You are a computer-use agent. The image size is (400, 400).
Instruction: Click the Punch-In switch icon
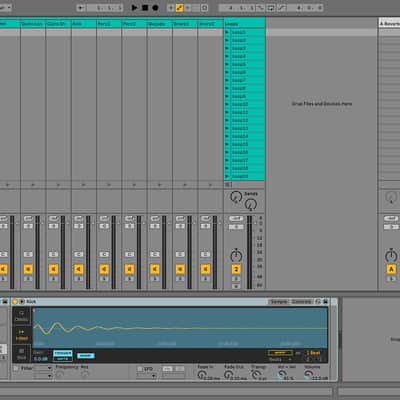pyautogui.click(x=261, y=8)
